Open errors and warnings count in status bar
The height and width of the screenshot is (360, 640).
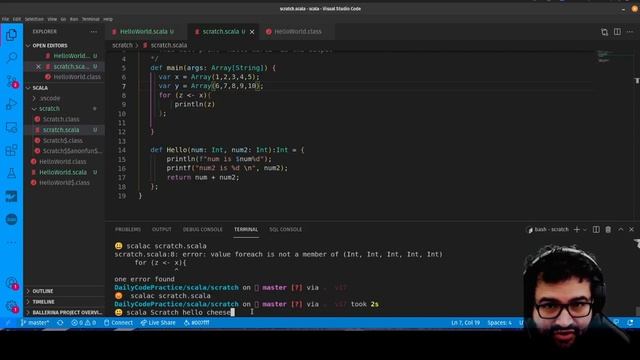[83, 323]
